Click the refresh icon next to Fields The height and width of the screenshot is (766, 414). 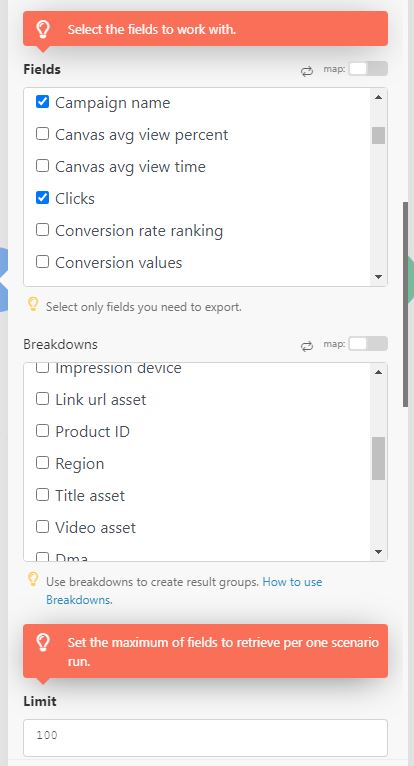pyautogui.click(x=306, y=71)
